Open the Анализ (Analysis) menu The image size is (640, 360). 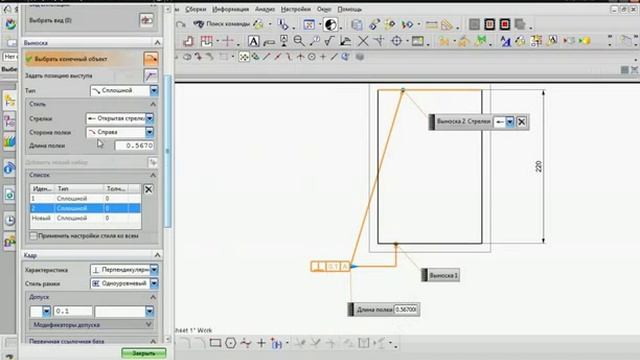265,9
